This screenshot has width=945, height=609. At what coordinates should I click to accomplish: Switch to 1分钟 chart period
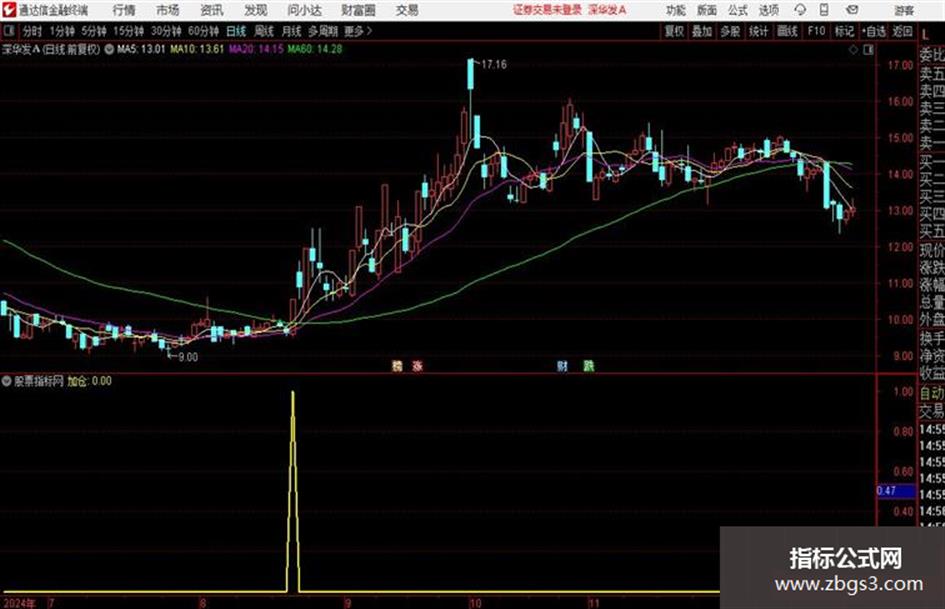point(61,31)
